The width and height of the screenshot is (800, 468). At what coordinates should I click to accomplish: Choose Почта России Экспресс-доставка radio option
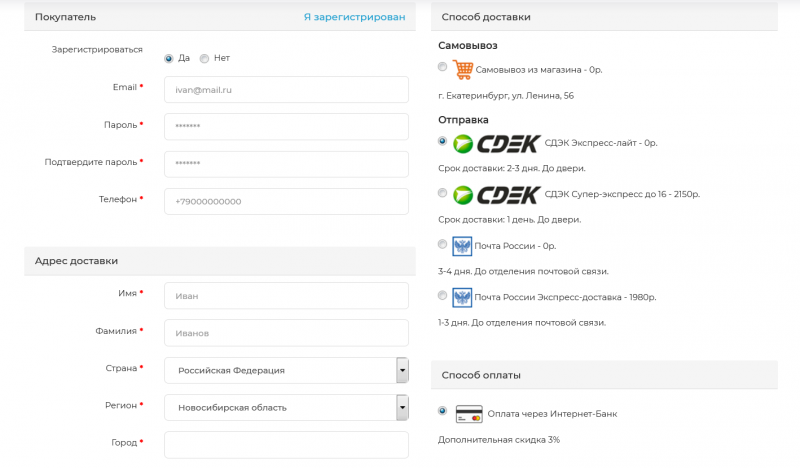click(443, 294)
